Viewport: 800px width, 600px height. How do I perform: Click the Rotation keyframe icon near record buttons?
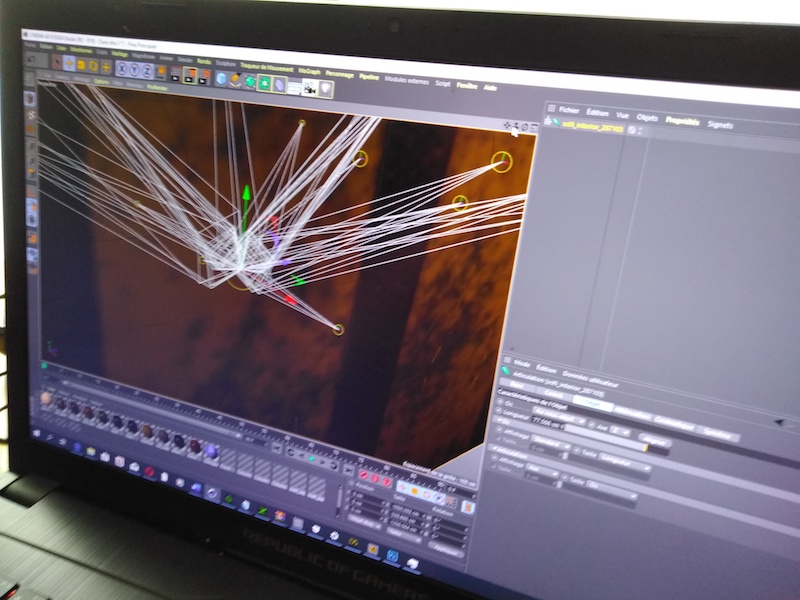tap(427, 495)
